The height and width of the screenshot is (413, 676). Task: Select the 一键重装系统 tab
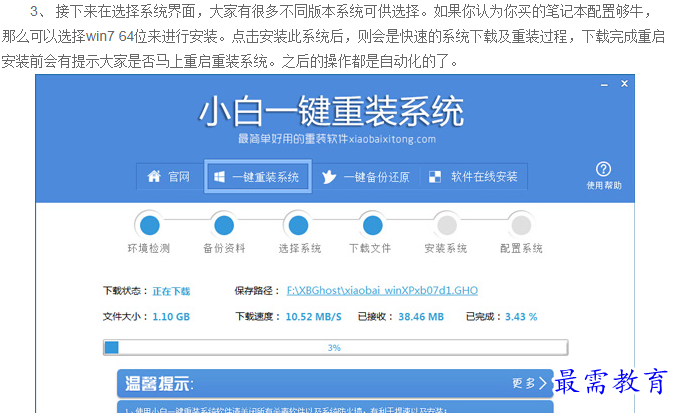pyautogui.click(x=258, y=176)
